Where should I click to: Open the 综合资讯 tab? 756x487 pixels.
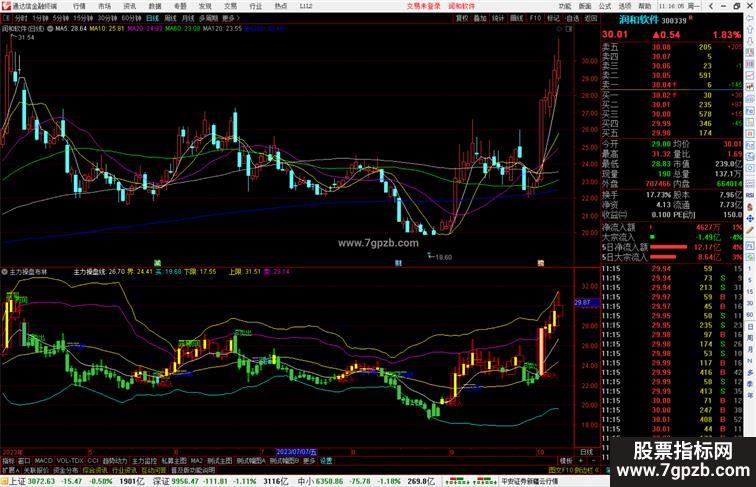click(x=95, y=470)
